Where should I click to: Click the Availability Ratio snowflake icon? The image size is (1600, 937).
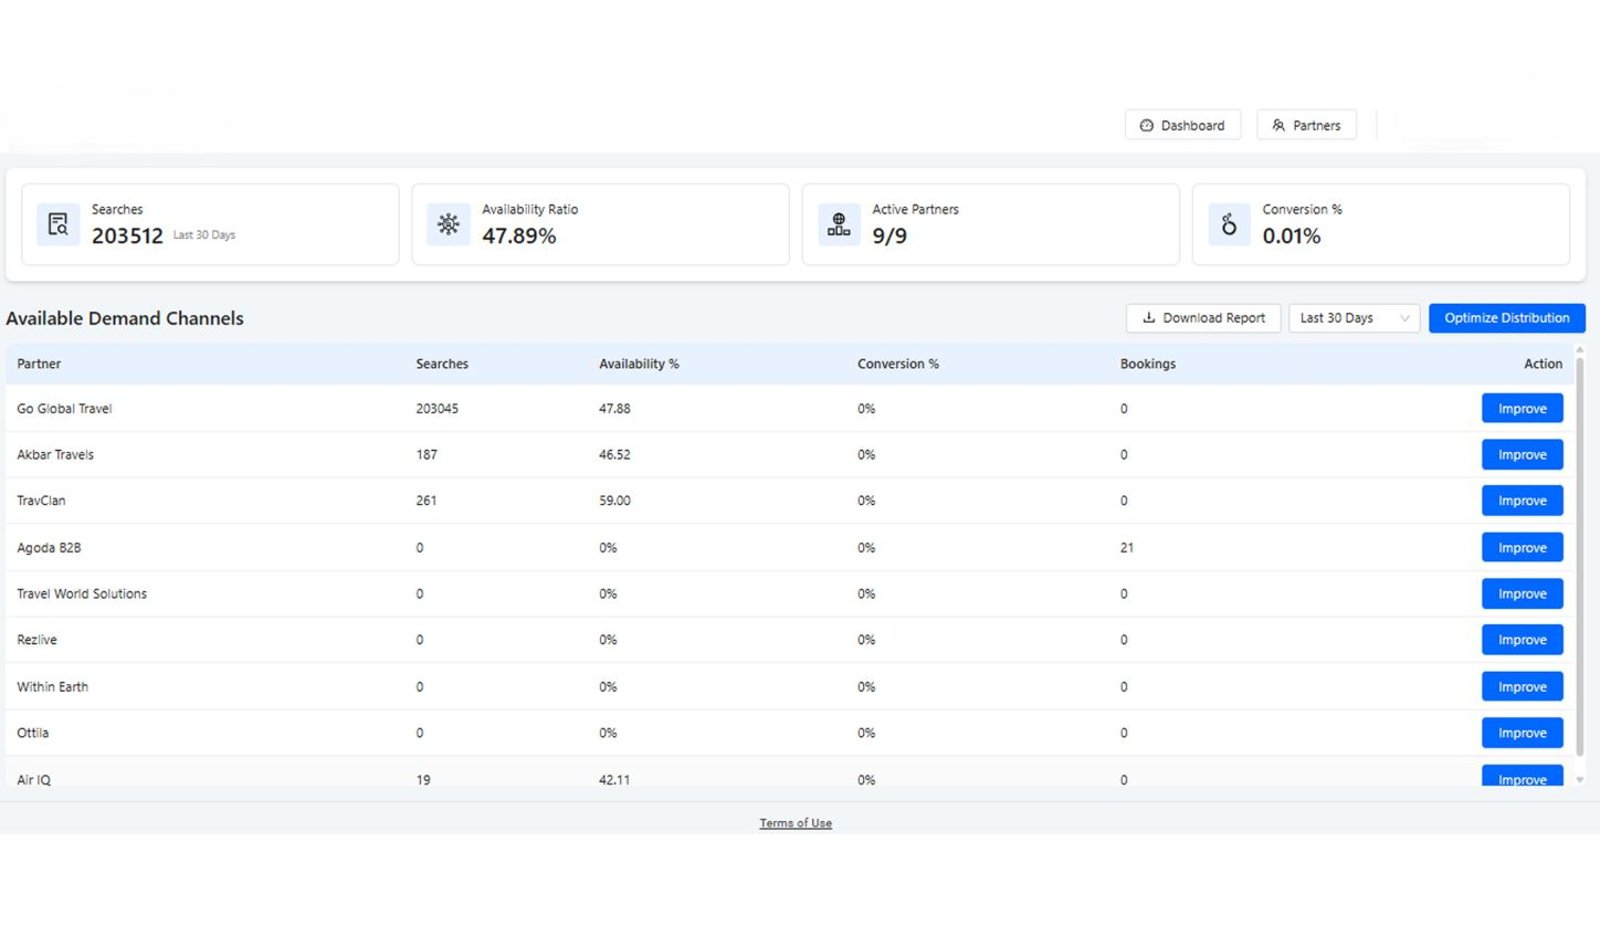click(448, 224)
